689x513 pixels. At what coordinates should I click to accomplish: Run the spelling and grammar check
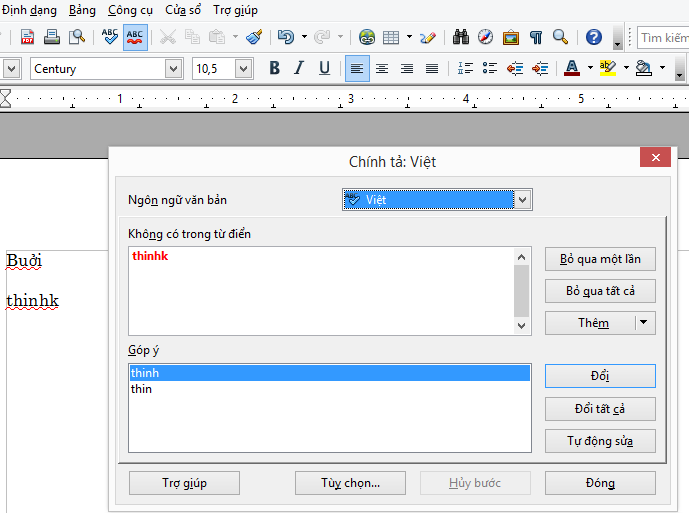[109, 37]
